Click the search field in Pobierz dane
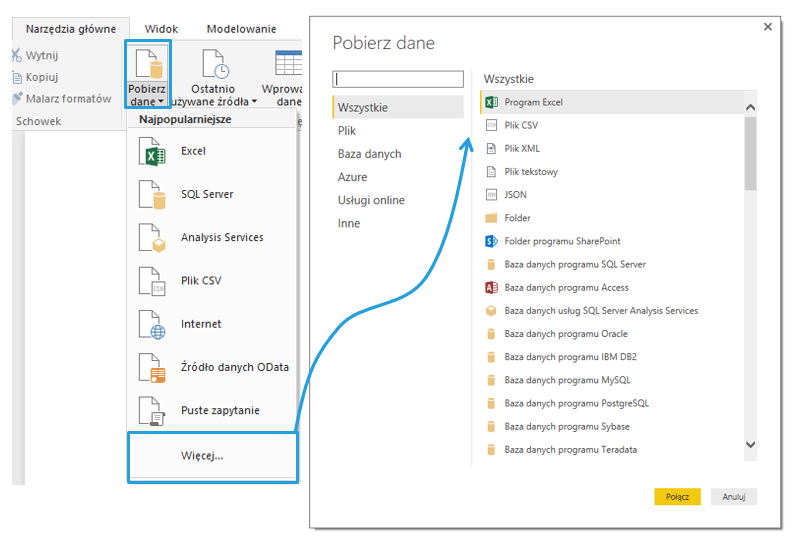This screenshot has width=796, height=539. (399, 79)
